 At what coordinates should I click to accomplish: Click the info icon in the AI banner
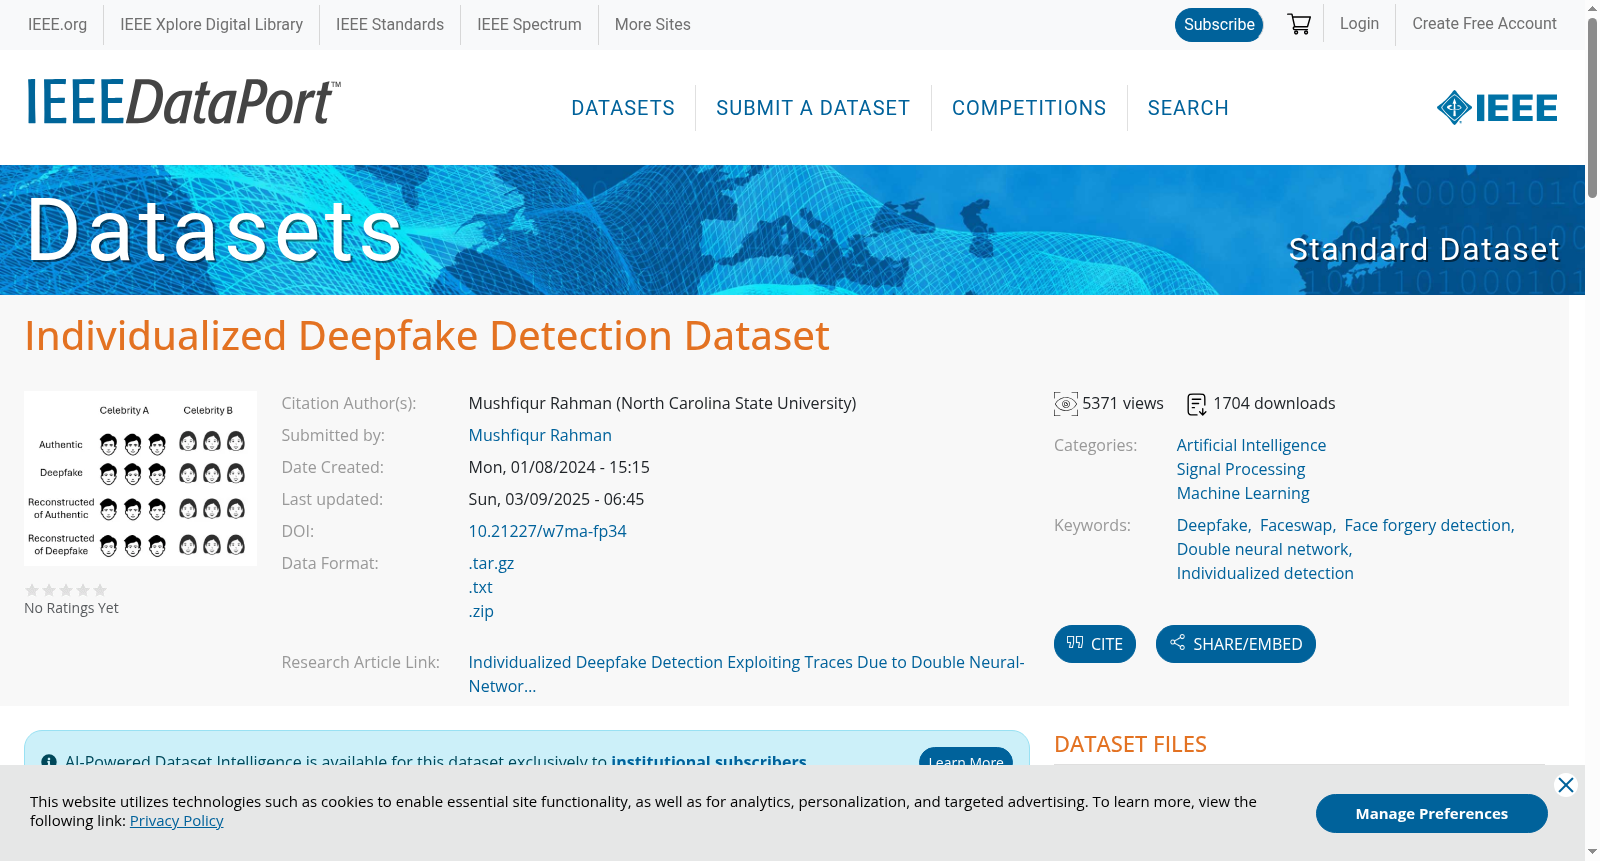[x=49, y=761]
